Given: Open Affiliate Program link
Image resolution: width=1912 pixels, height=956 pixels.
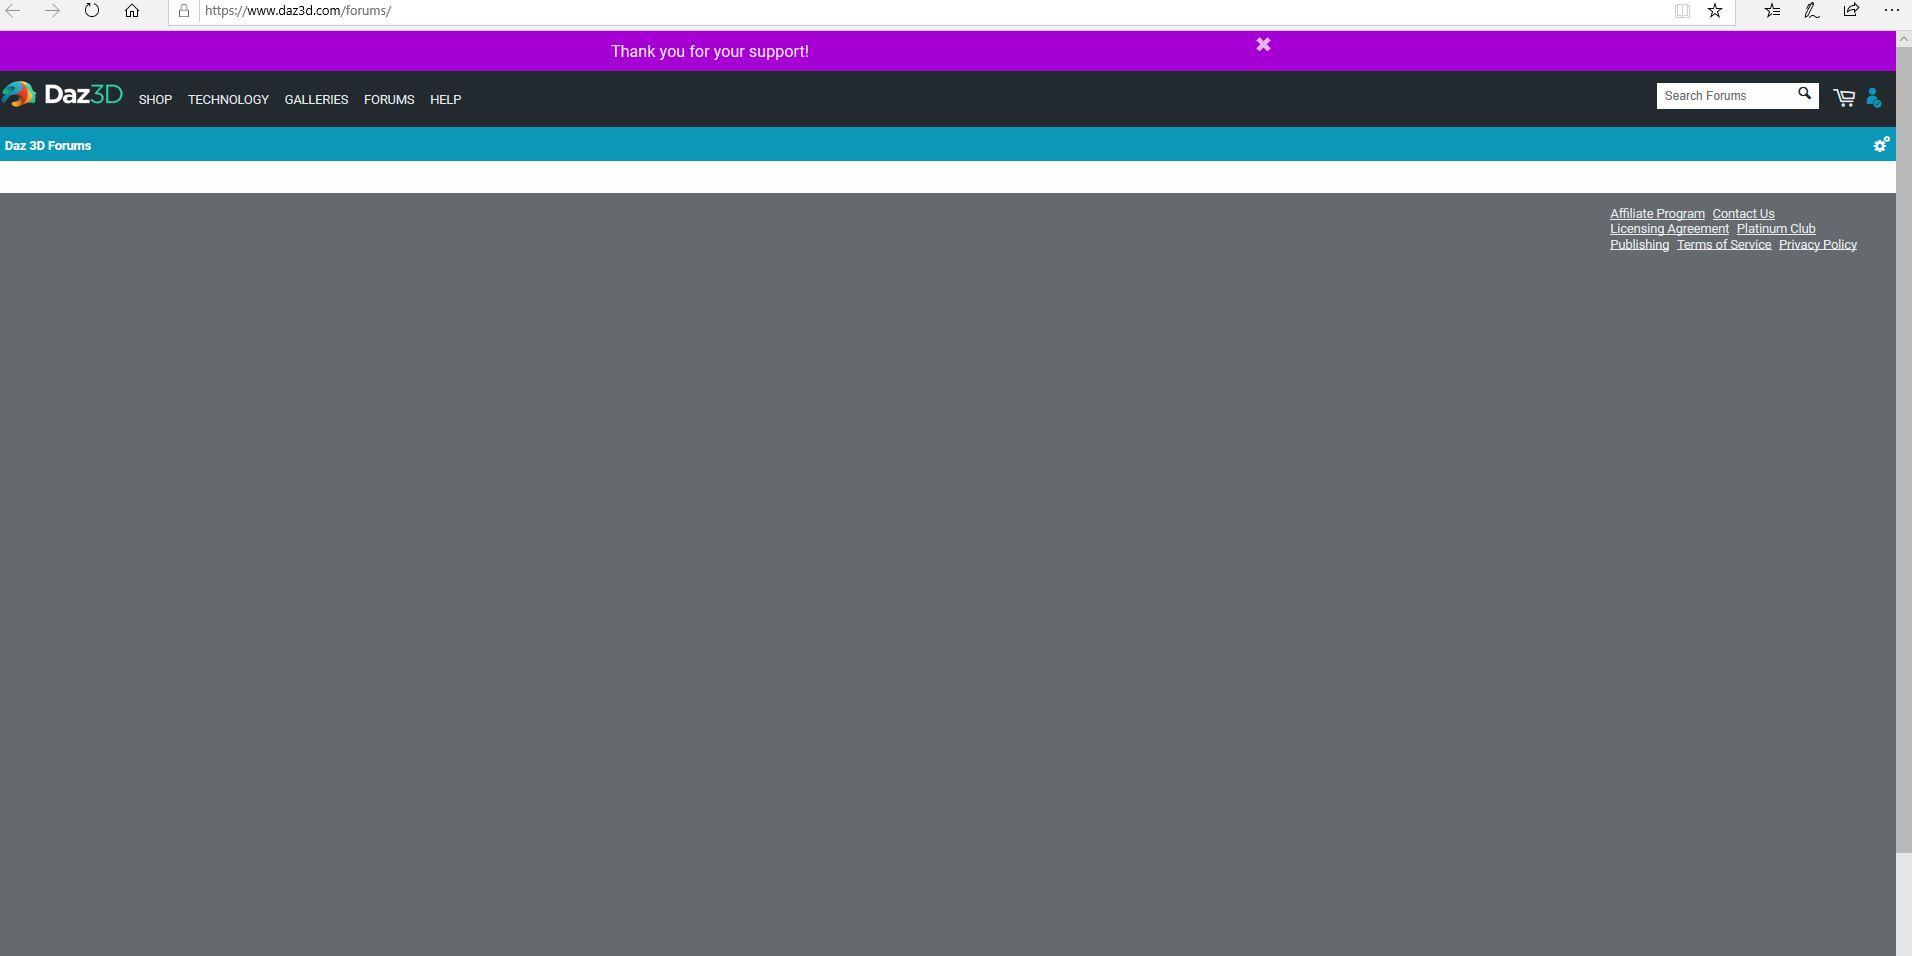Looking at the screenshot, I should [1657, 214].
